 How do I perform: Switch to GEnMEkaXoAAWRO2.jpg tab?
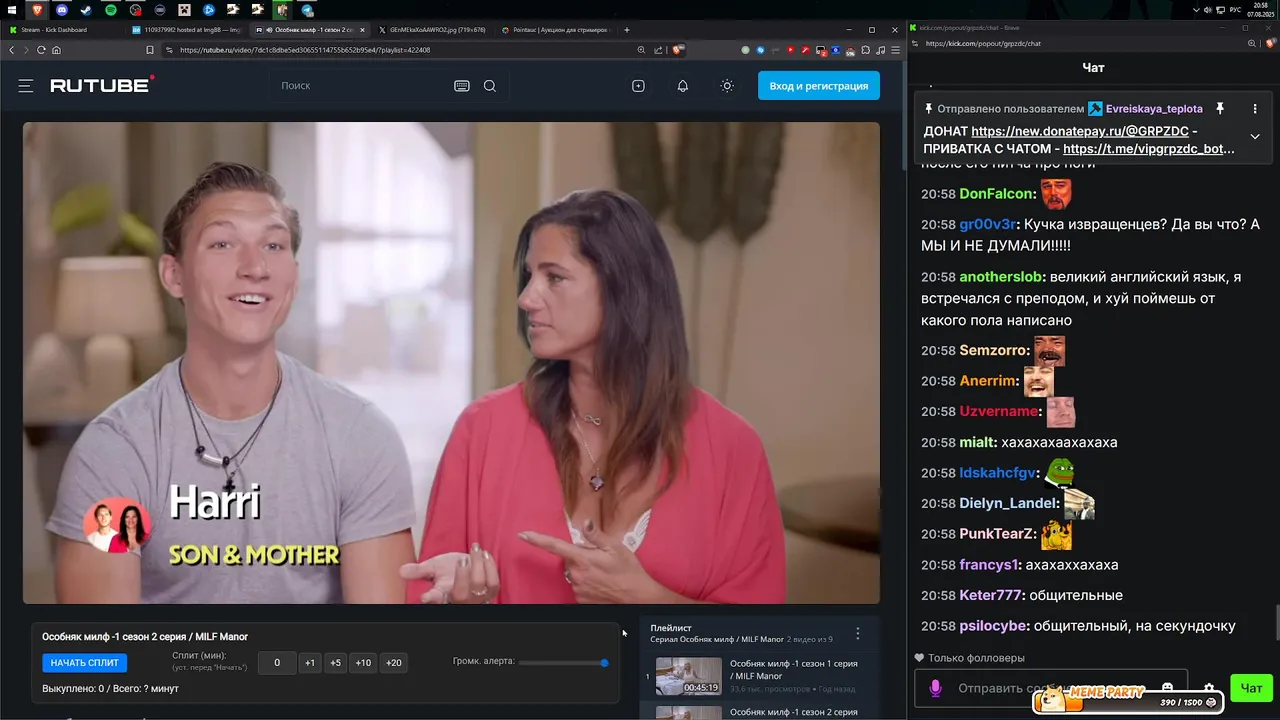(431, 30)
